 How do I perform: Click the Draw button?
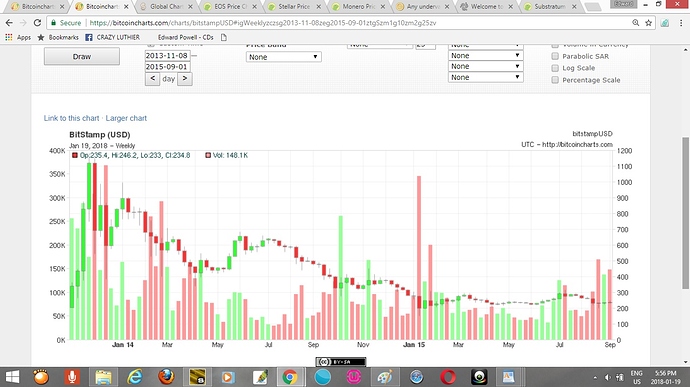pyautogui.click(x=82, y=56)
